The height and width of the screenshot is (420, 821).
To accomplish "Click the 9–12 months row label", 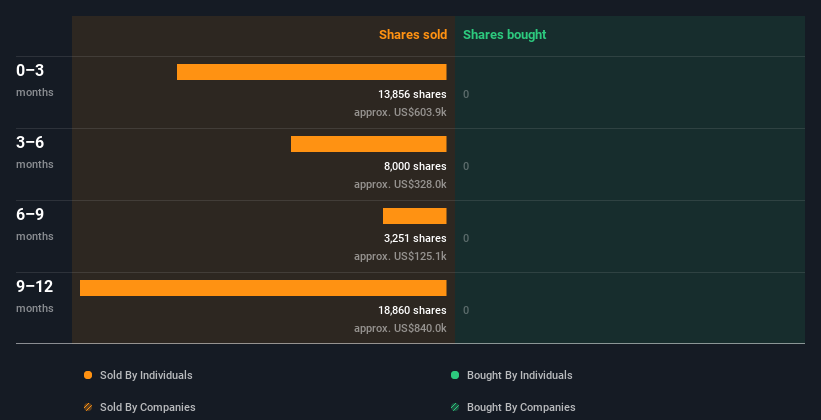I will pos(35,296).
